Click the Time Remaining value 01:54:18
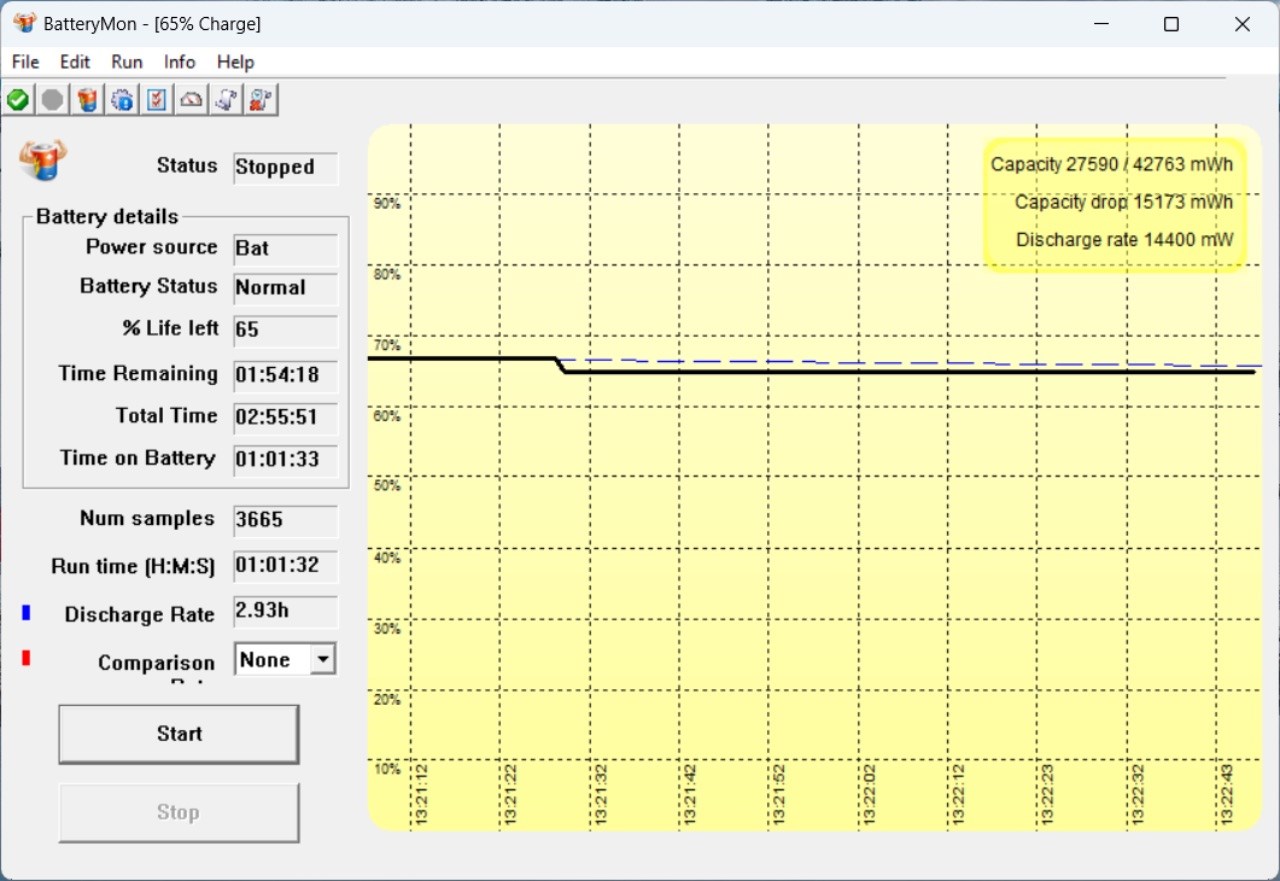 tap(286, 376)
